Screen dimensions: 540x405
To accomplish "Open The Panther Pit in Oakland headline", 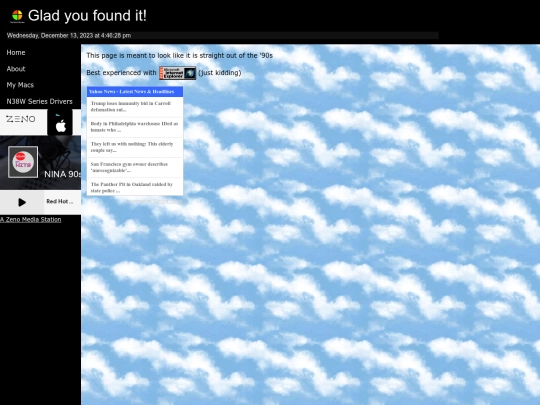I will (132, 187).
